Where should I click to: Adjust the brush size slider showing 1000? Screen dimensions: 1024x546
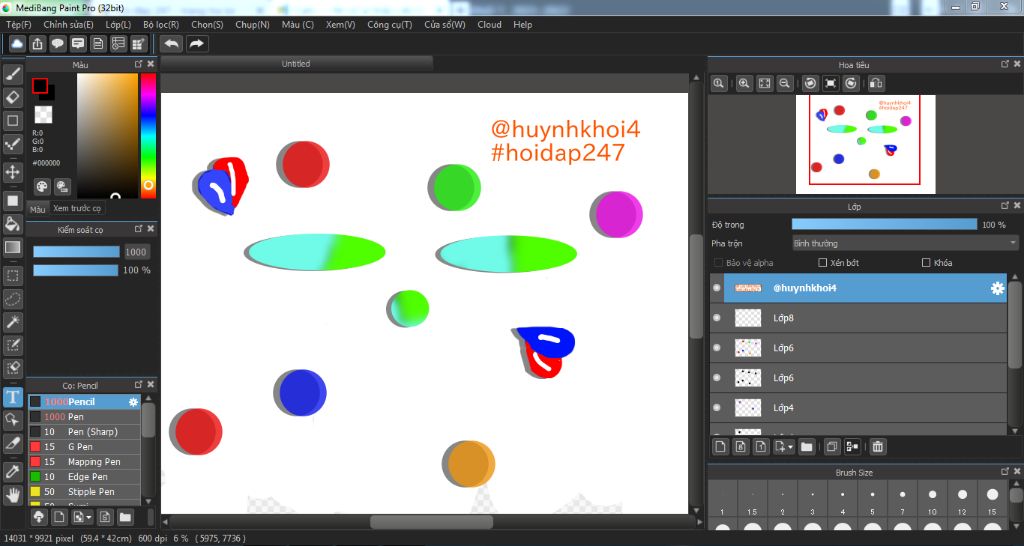[76, 251]
